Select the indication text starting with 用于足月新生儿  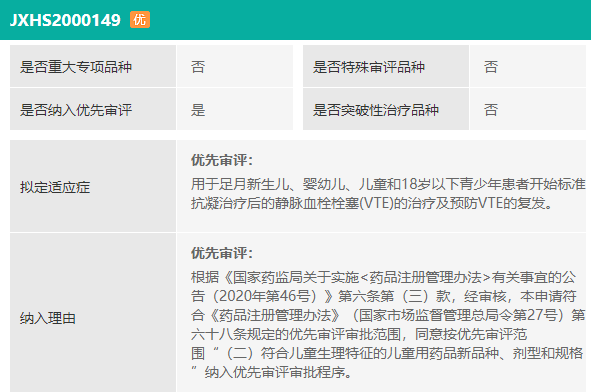388,194
